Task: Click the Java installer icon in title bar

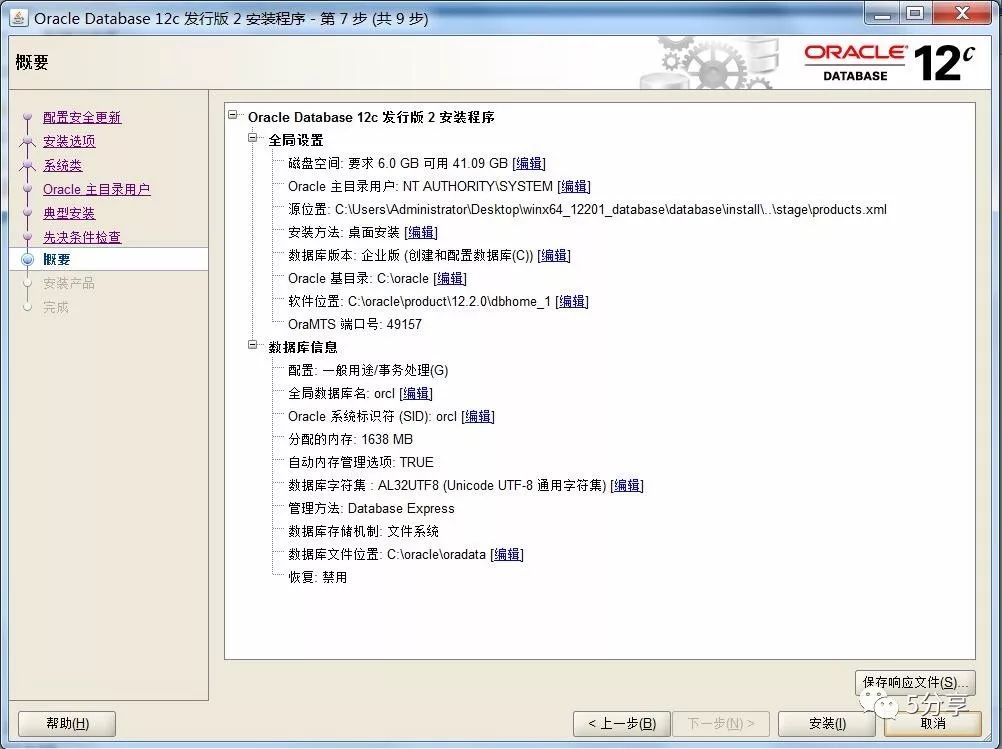Action: click(19, 17)
